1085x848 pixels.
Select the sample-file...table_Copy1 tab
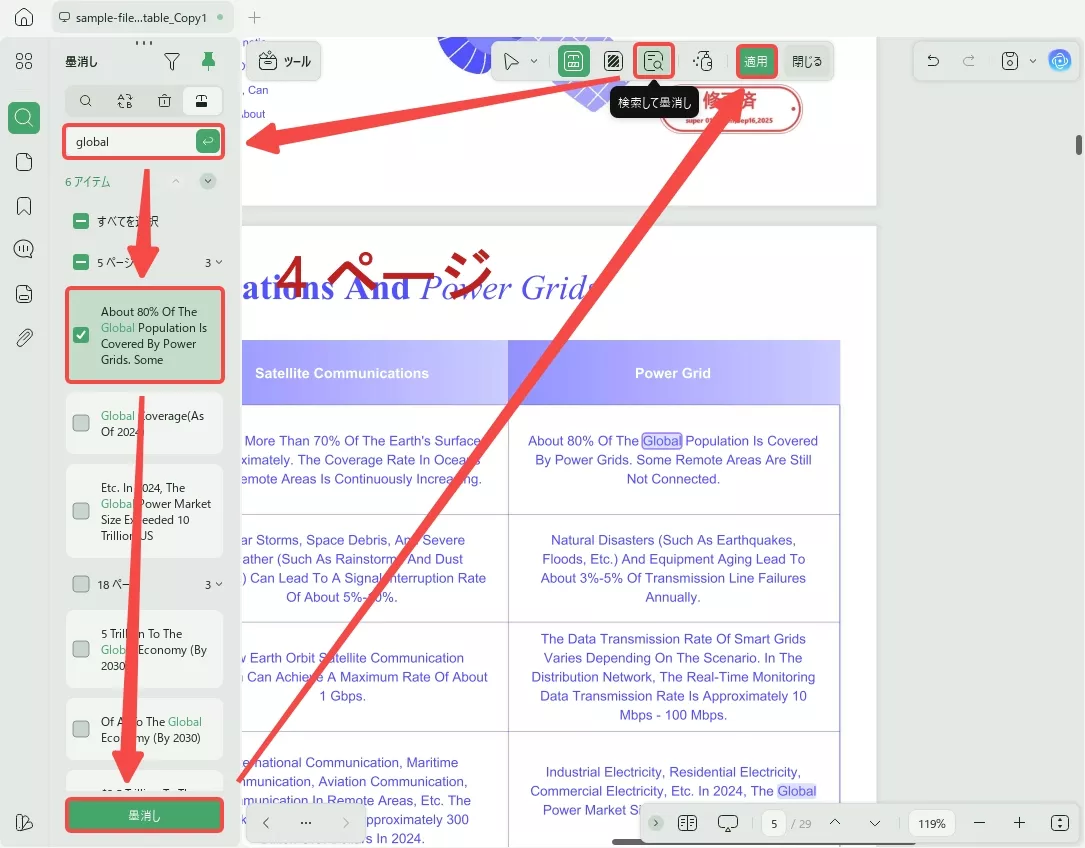point(142,17)
